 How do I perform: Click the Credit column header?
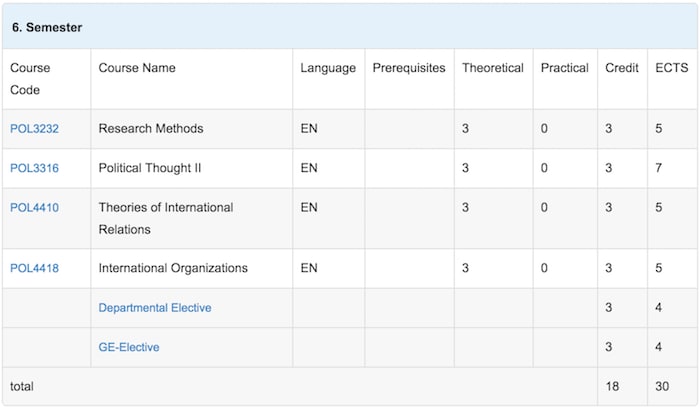622,68
